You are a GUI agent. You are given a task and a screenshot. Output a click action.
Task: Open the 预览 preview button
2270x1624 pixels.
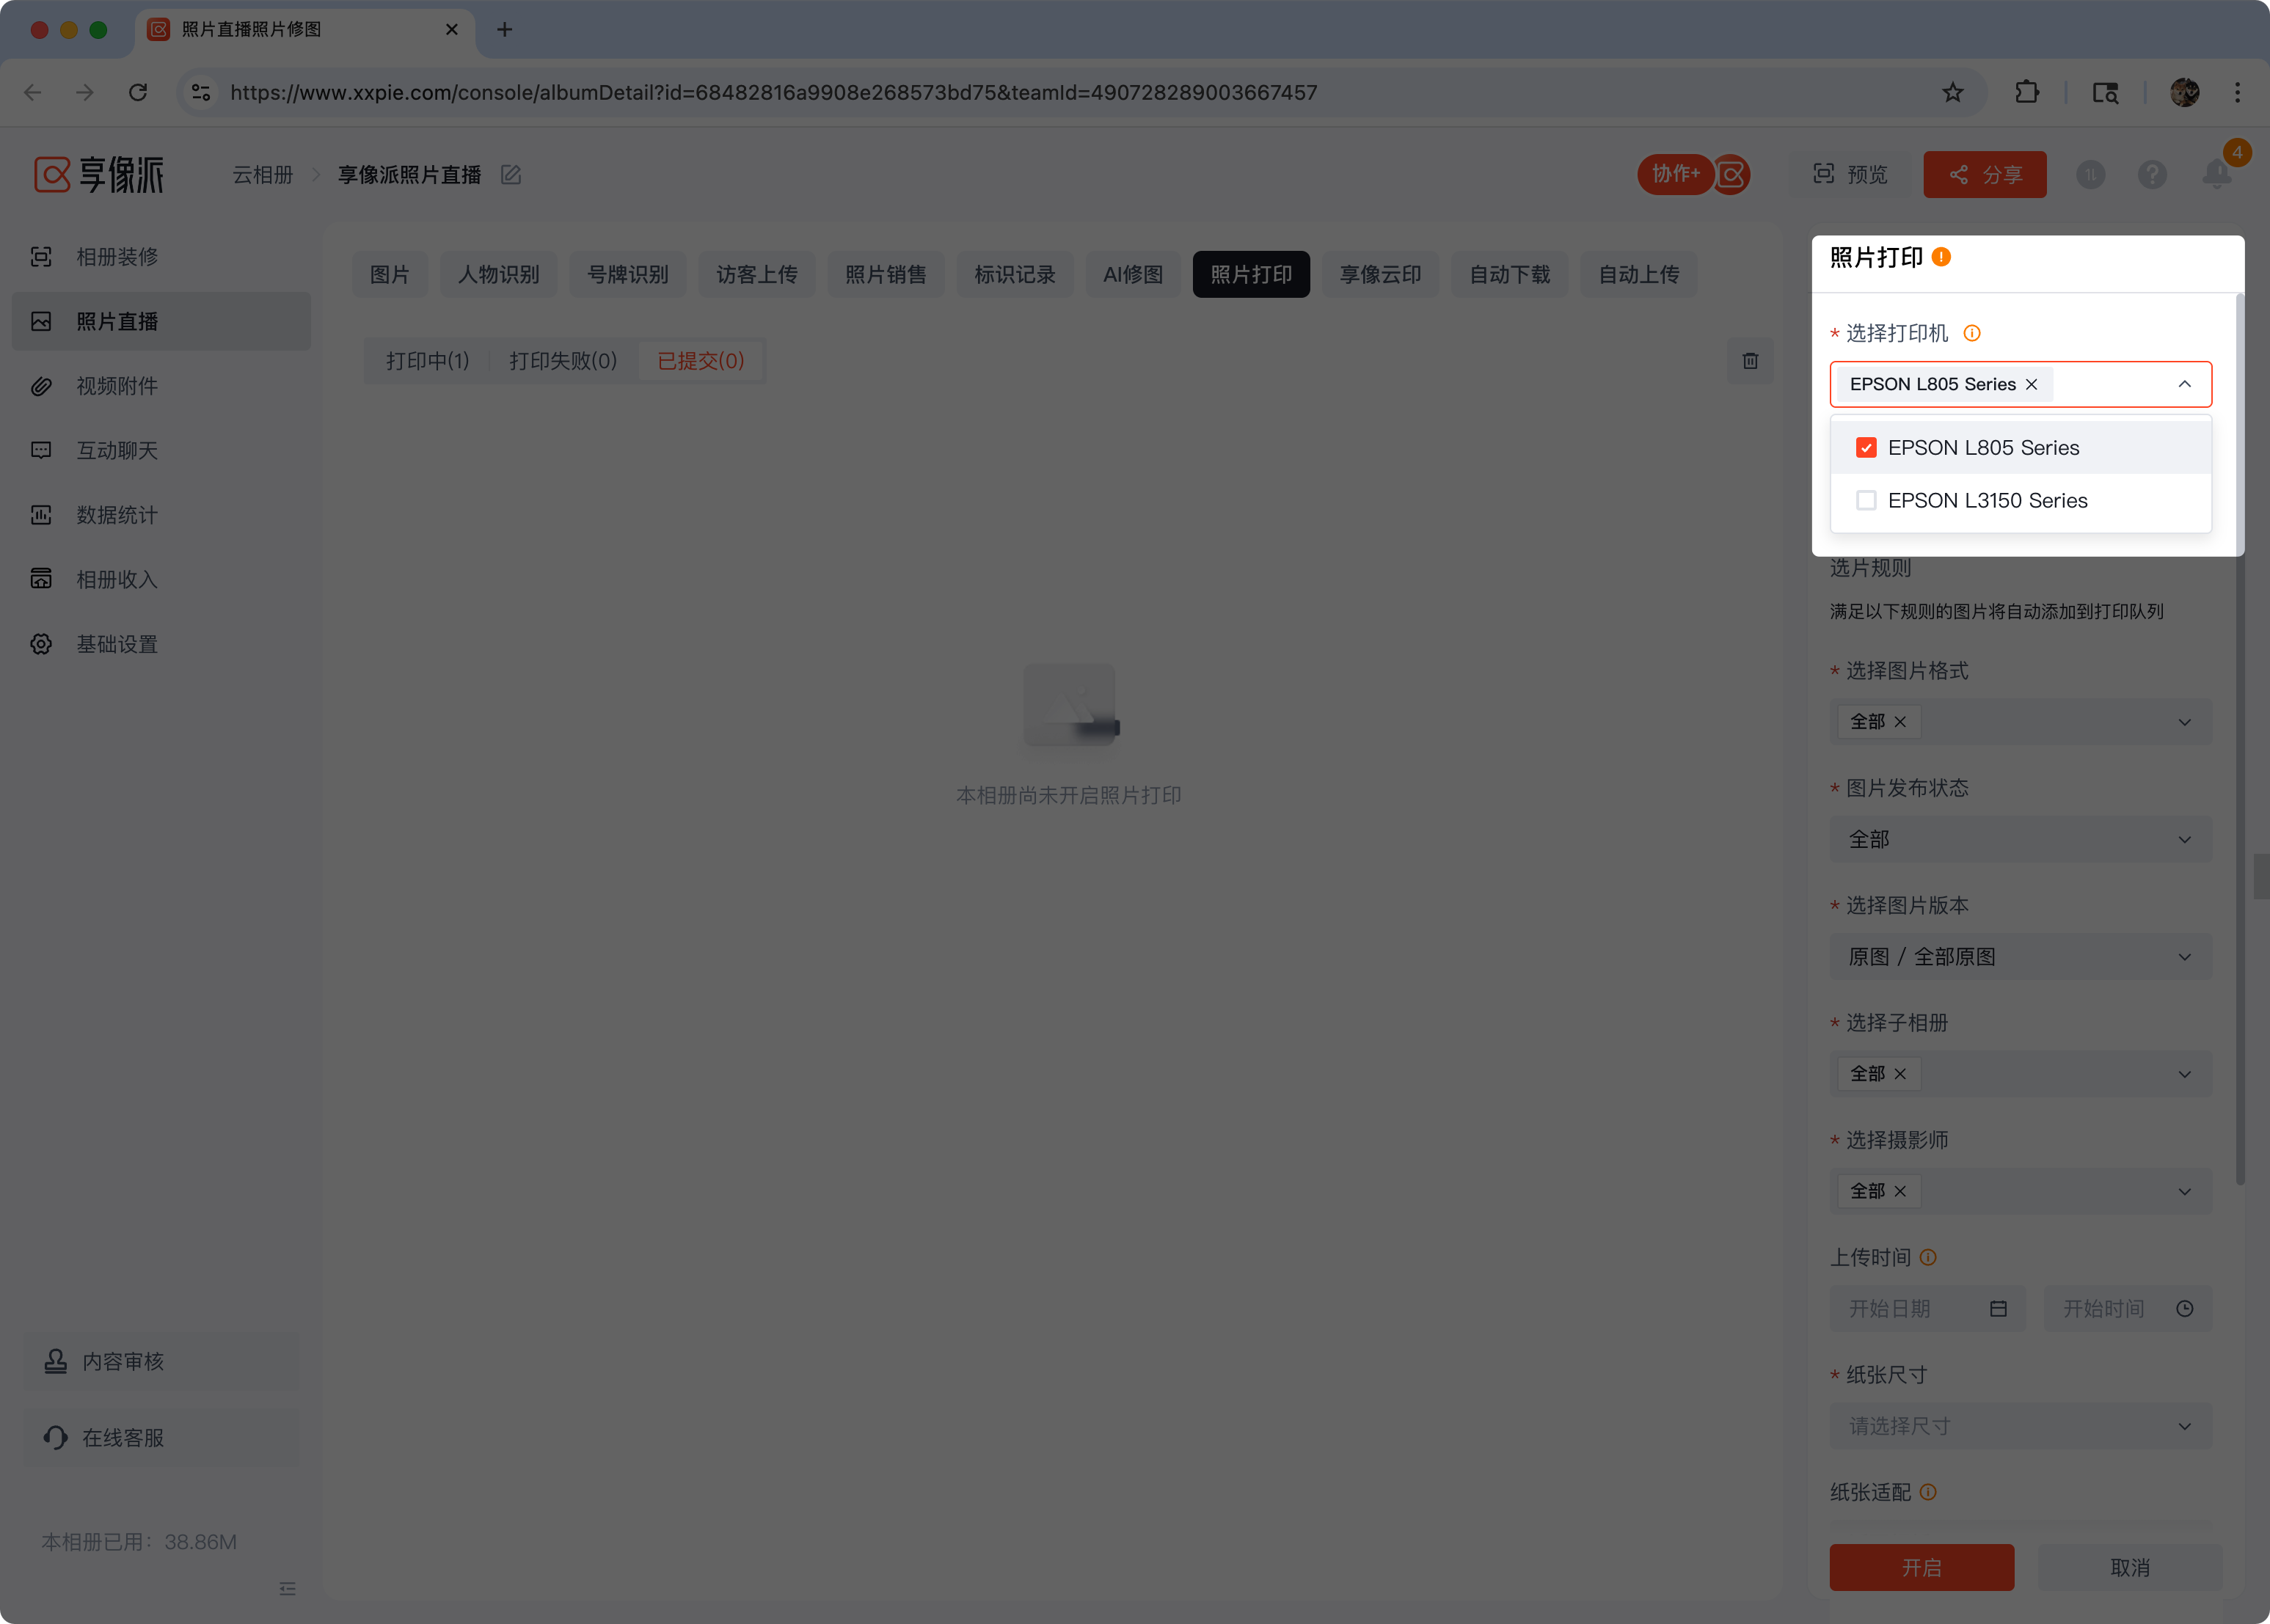1850,175
